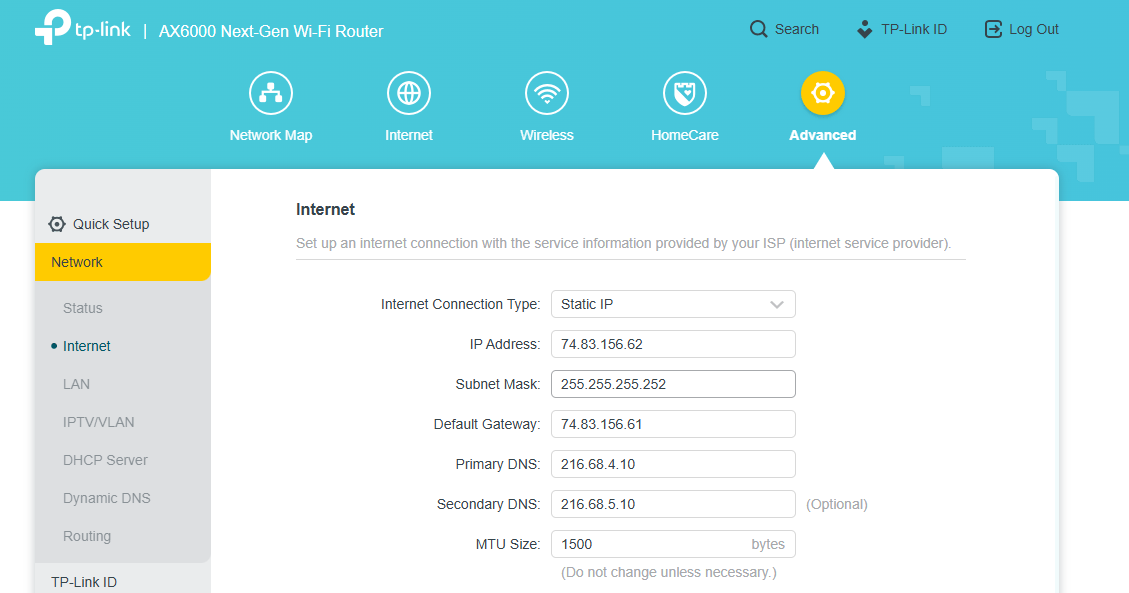Click the 'Secondary DNS:' label

pos(488,504)
